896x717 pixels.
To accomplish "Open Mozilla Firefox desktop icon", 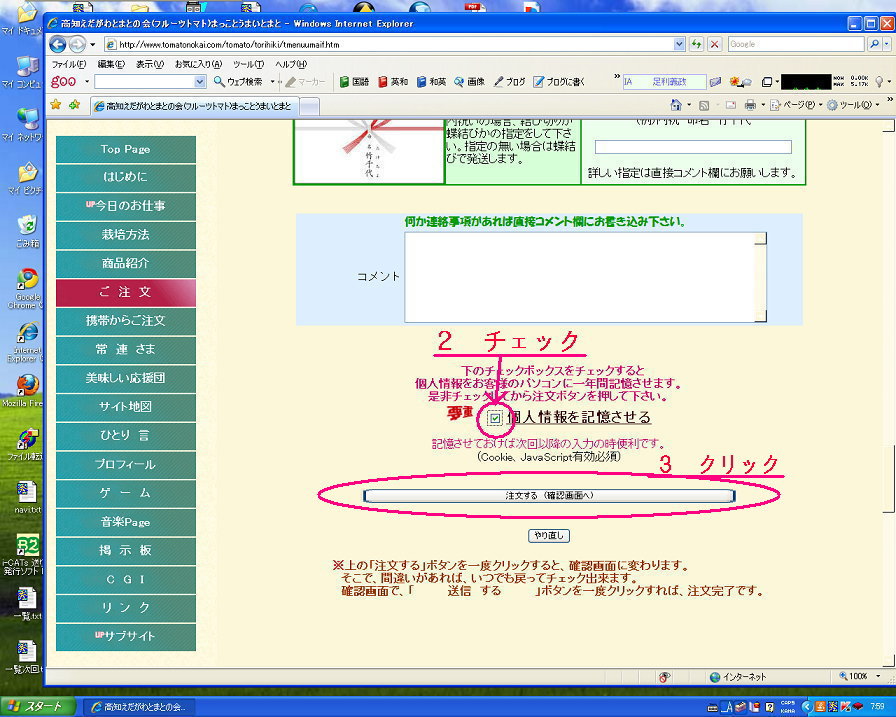I will coord(27,387).
